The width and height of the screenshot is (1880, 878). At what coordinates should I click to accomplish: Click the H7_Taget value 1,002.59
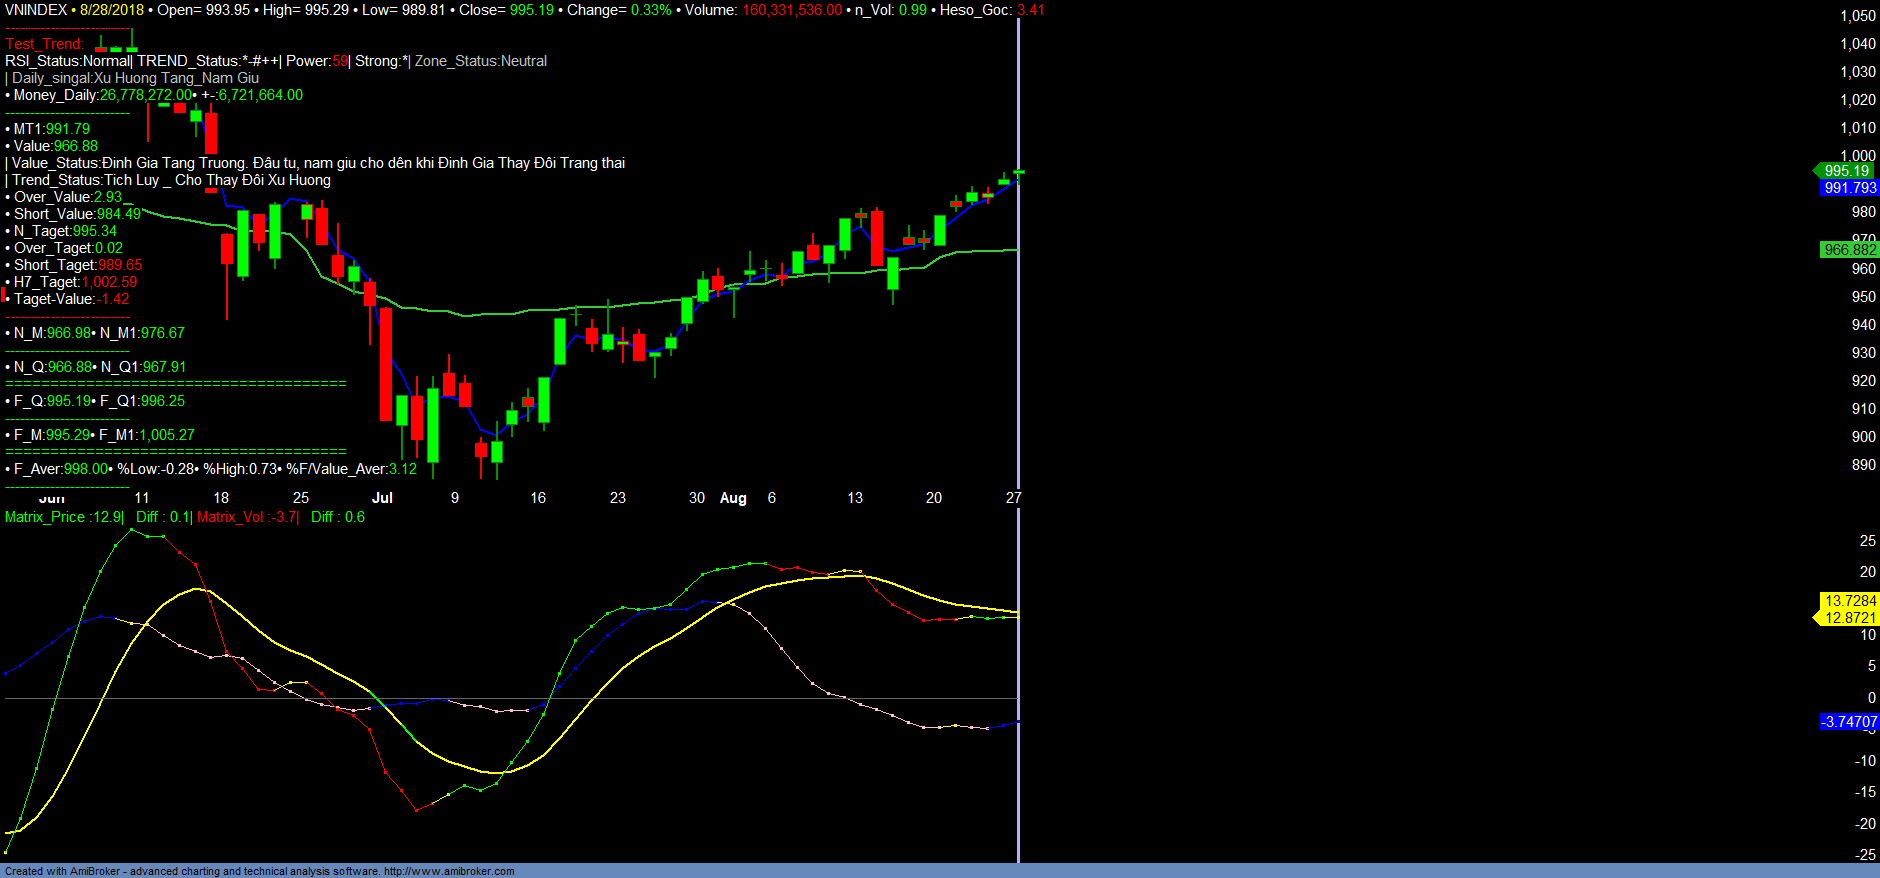[110, 282]
